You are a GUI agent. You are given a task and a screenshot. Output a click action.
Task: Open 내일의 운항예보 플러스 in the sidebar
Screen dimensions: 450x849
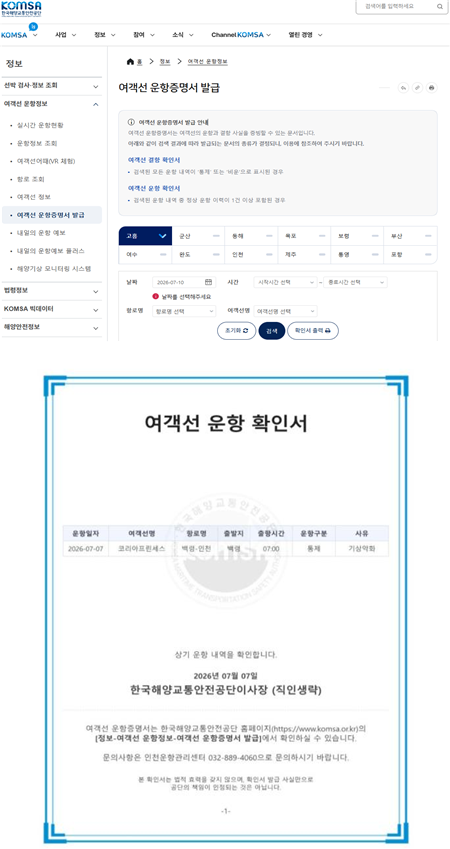(x=51, y=251)
